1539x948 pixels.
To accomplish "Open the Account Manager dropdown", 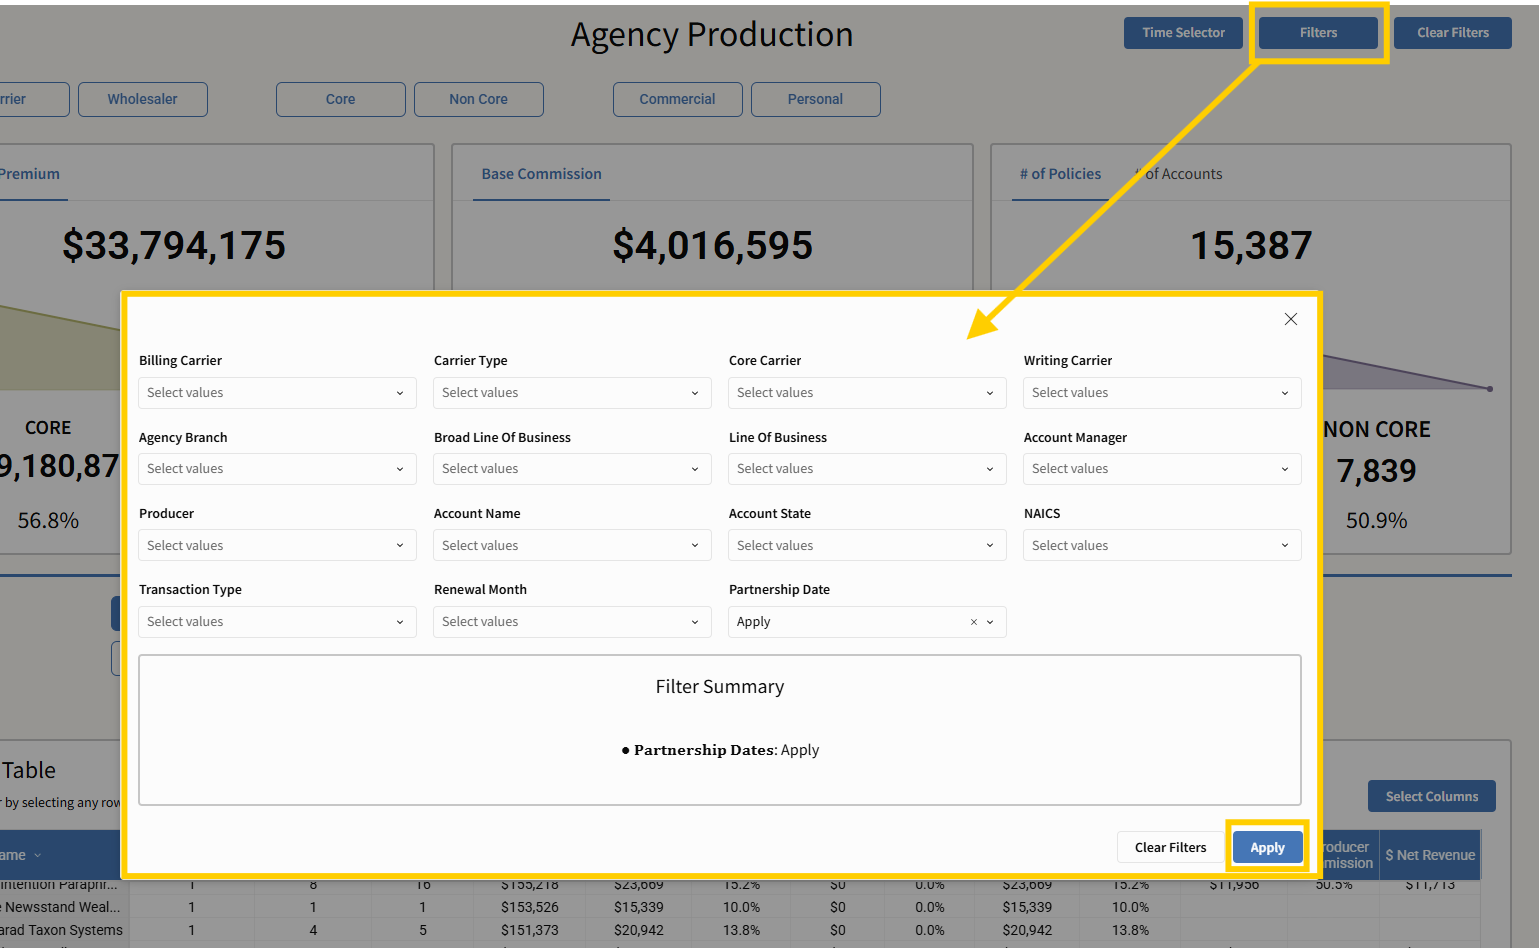I will pyautogui.click(x=1162, y=469).
